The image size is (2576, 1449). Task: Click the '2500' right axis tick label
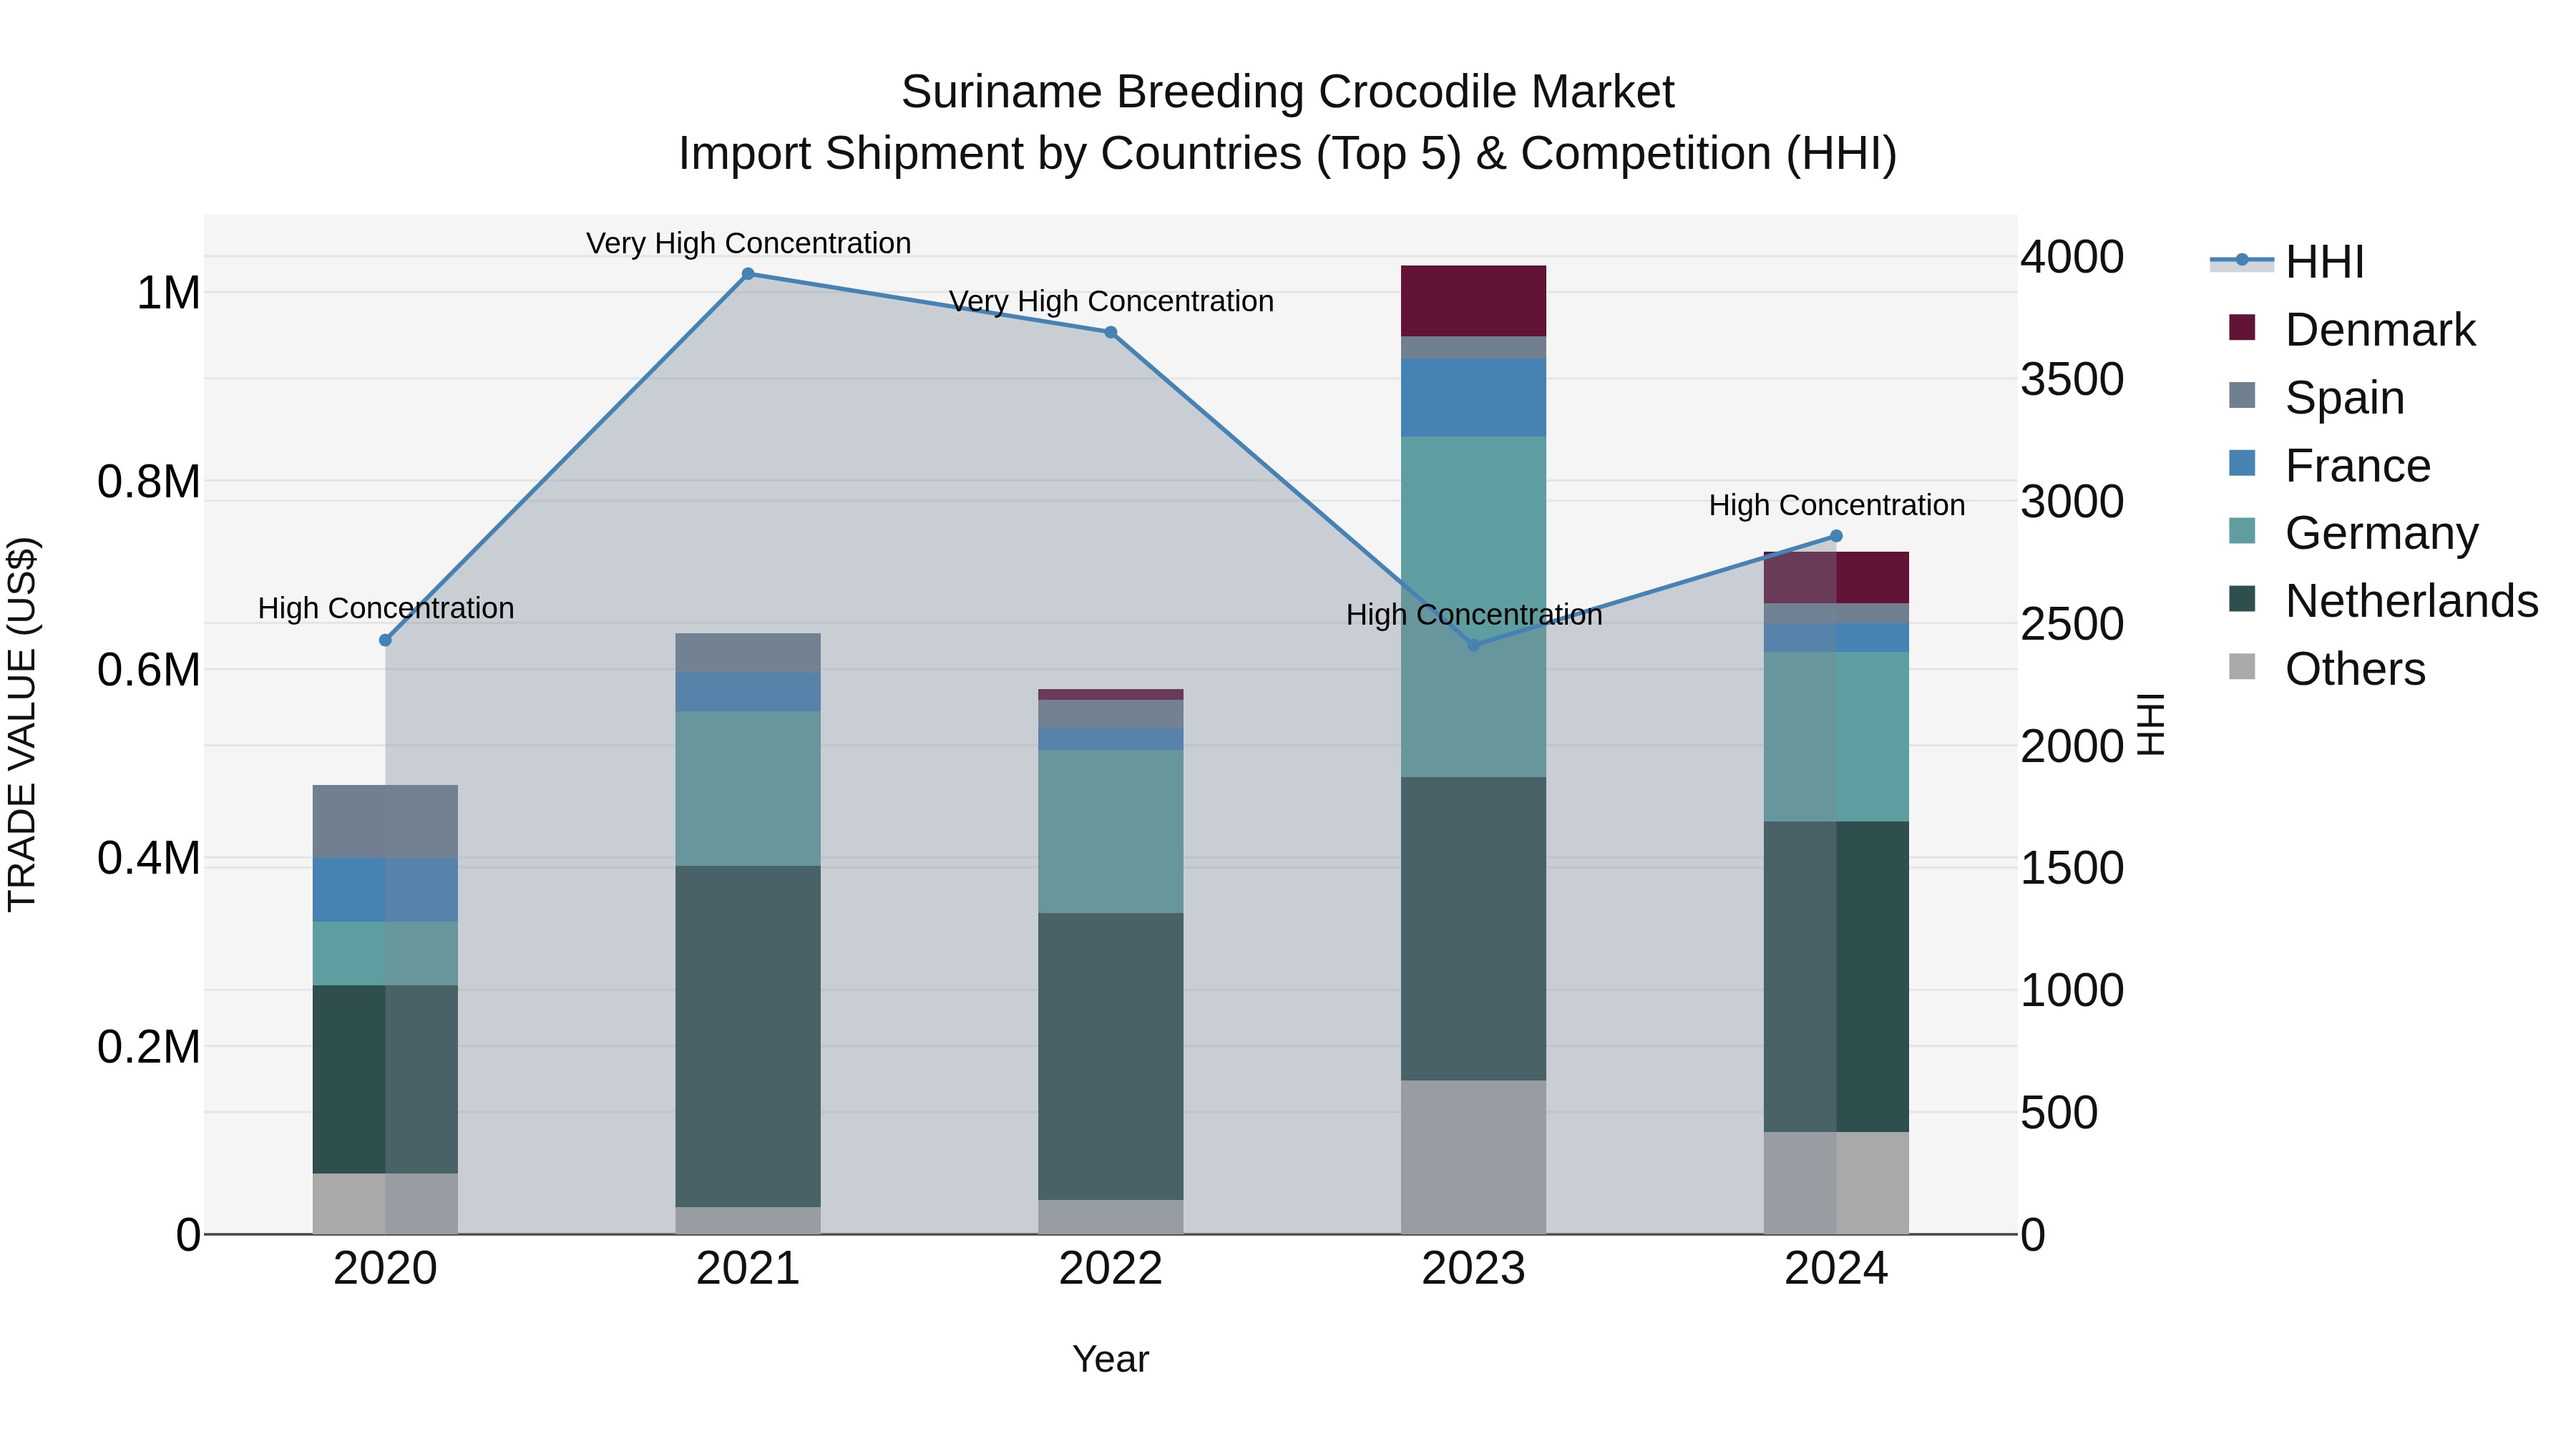(2072, 624)
